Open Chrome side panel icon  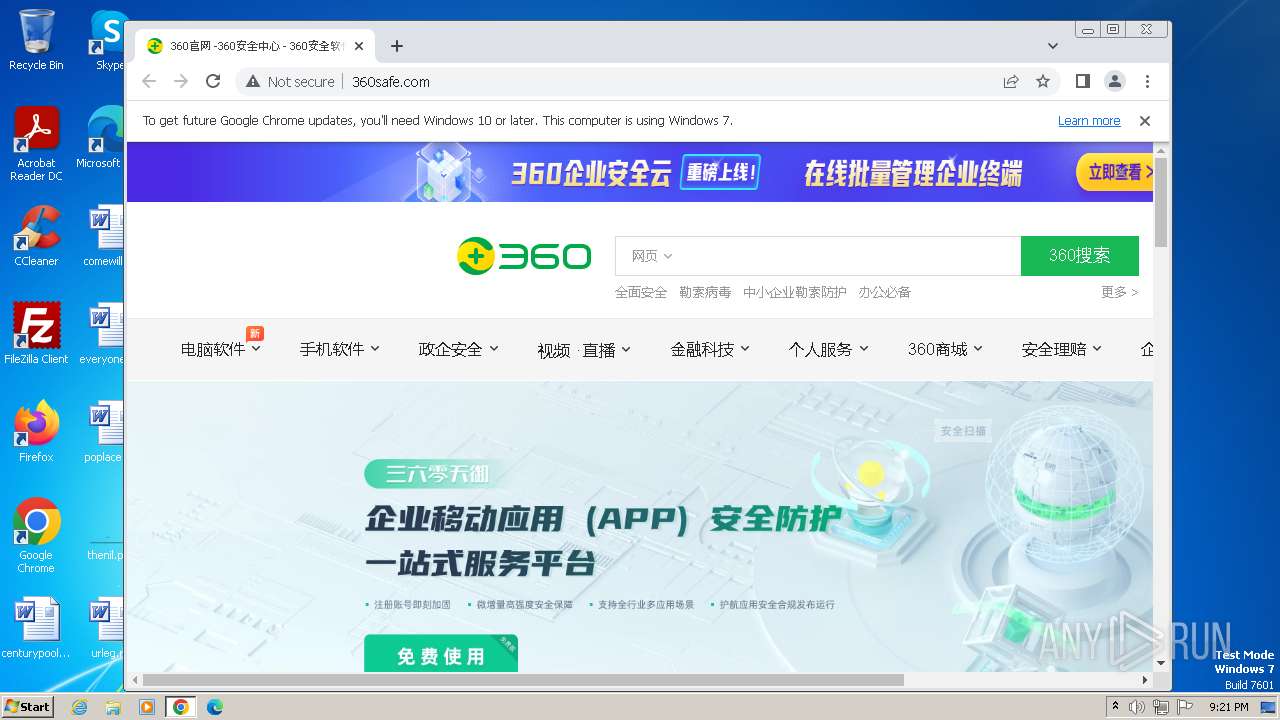coord(1082,82)
